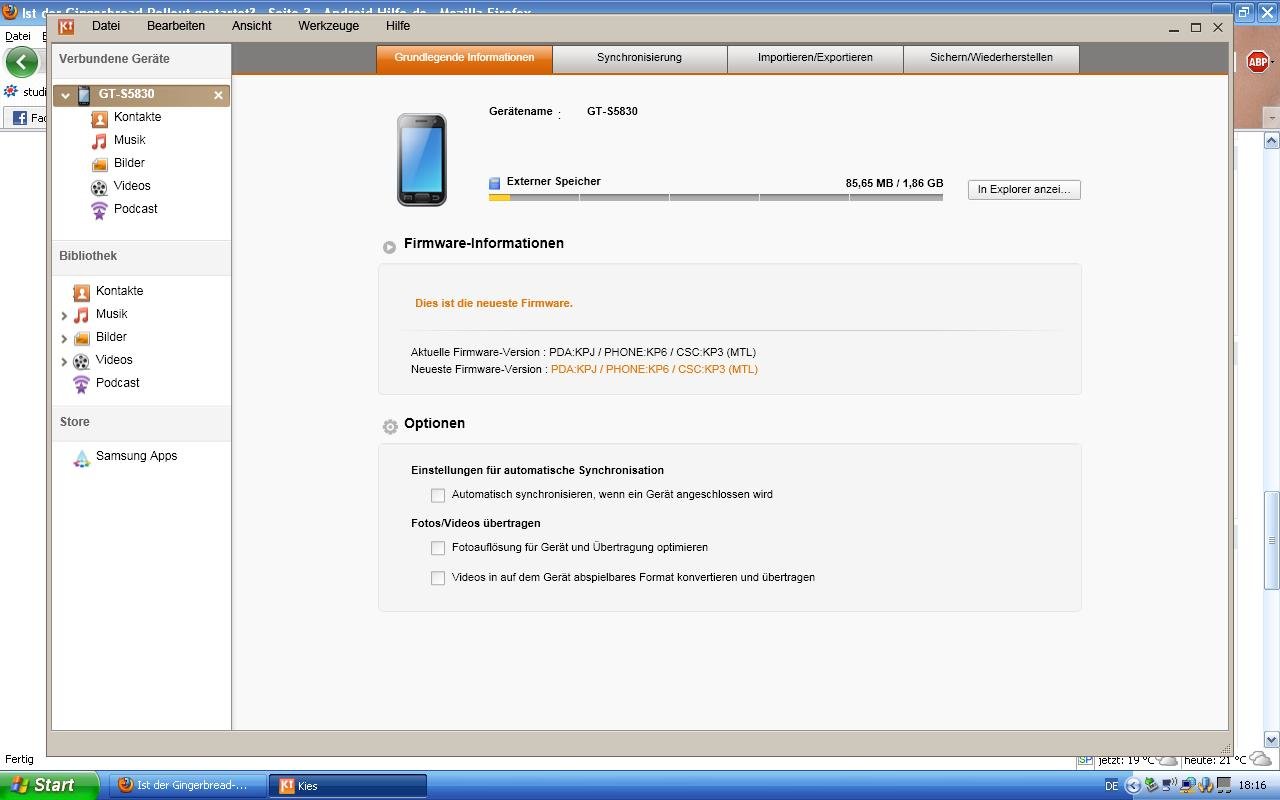Toggle the Firmware-Informationen disclosure arrow
The width and height of the screenshot is (1280, 800).
[x=389, y=247]
